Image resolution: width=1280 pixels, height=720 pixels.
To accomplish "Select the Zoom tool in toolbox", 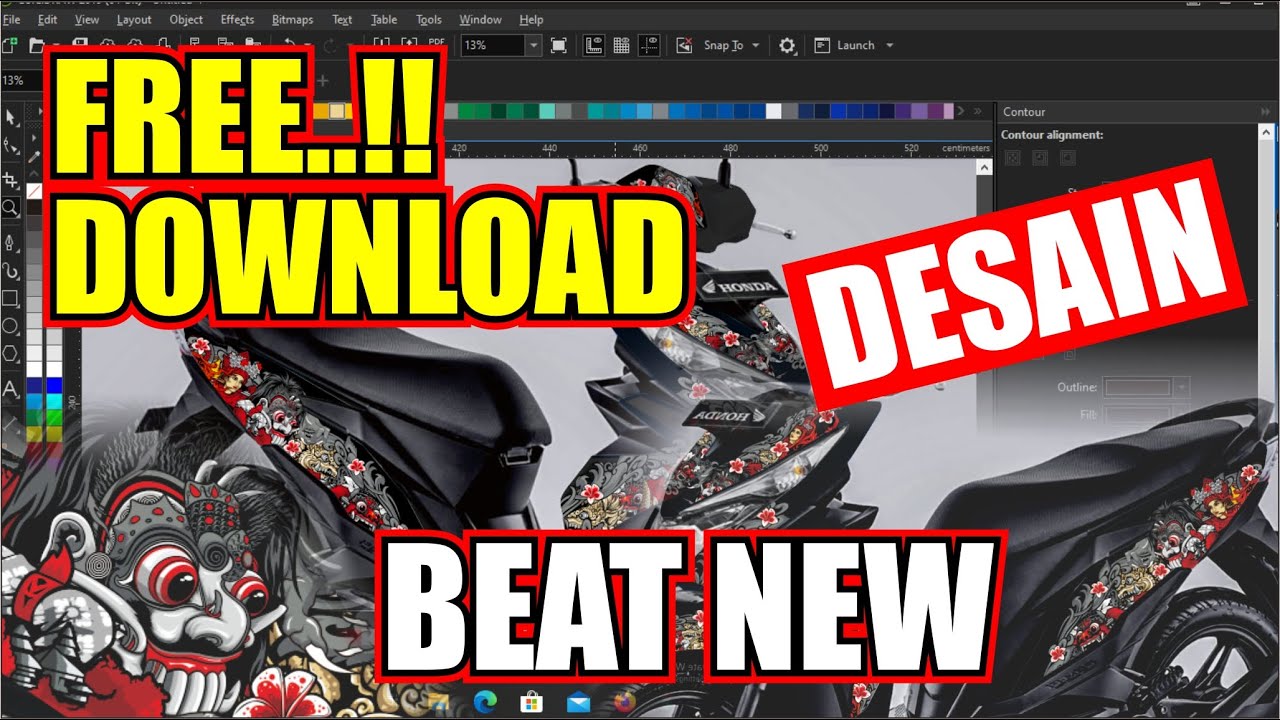I will tap(11, 208).
